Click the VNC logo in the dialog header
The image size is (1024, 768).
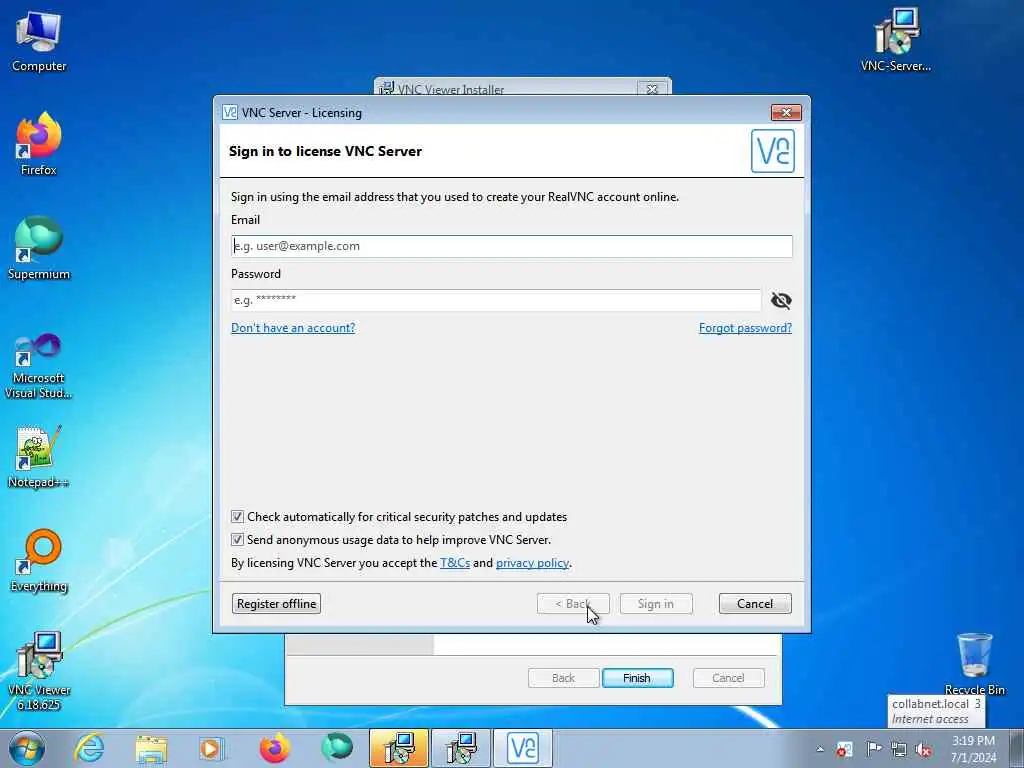(x=773, y=151)
